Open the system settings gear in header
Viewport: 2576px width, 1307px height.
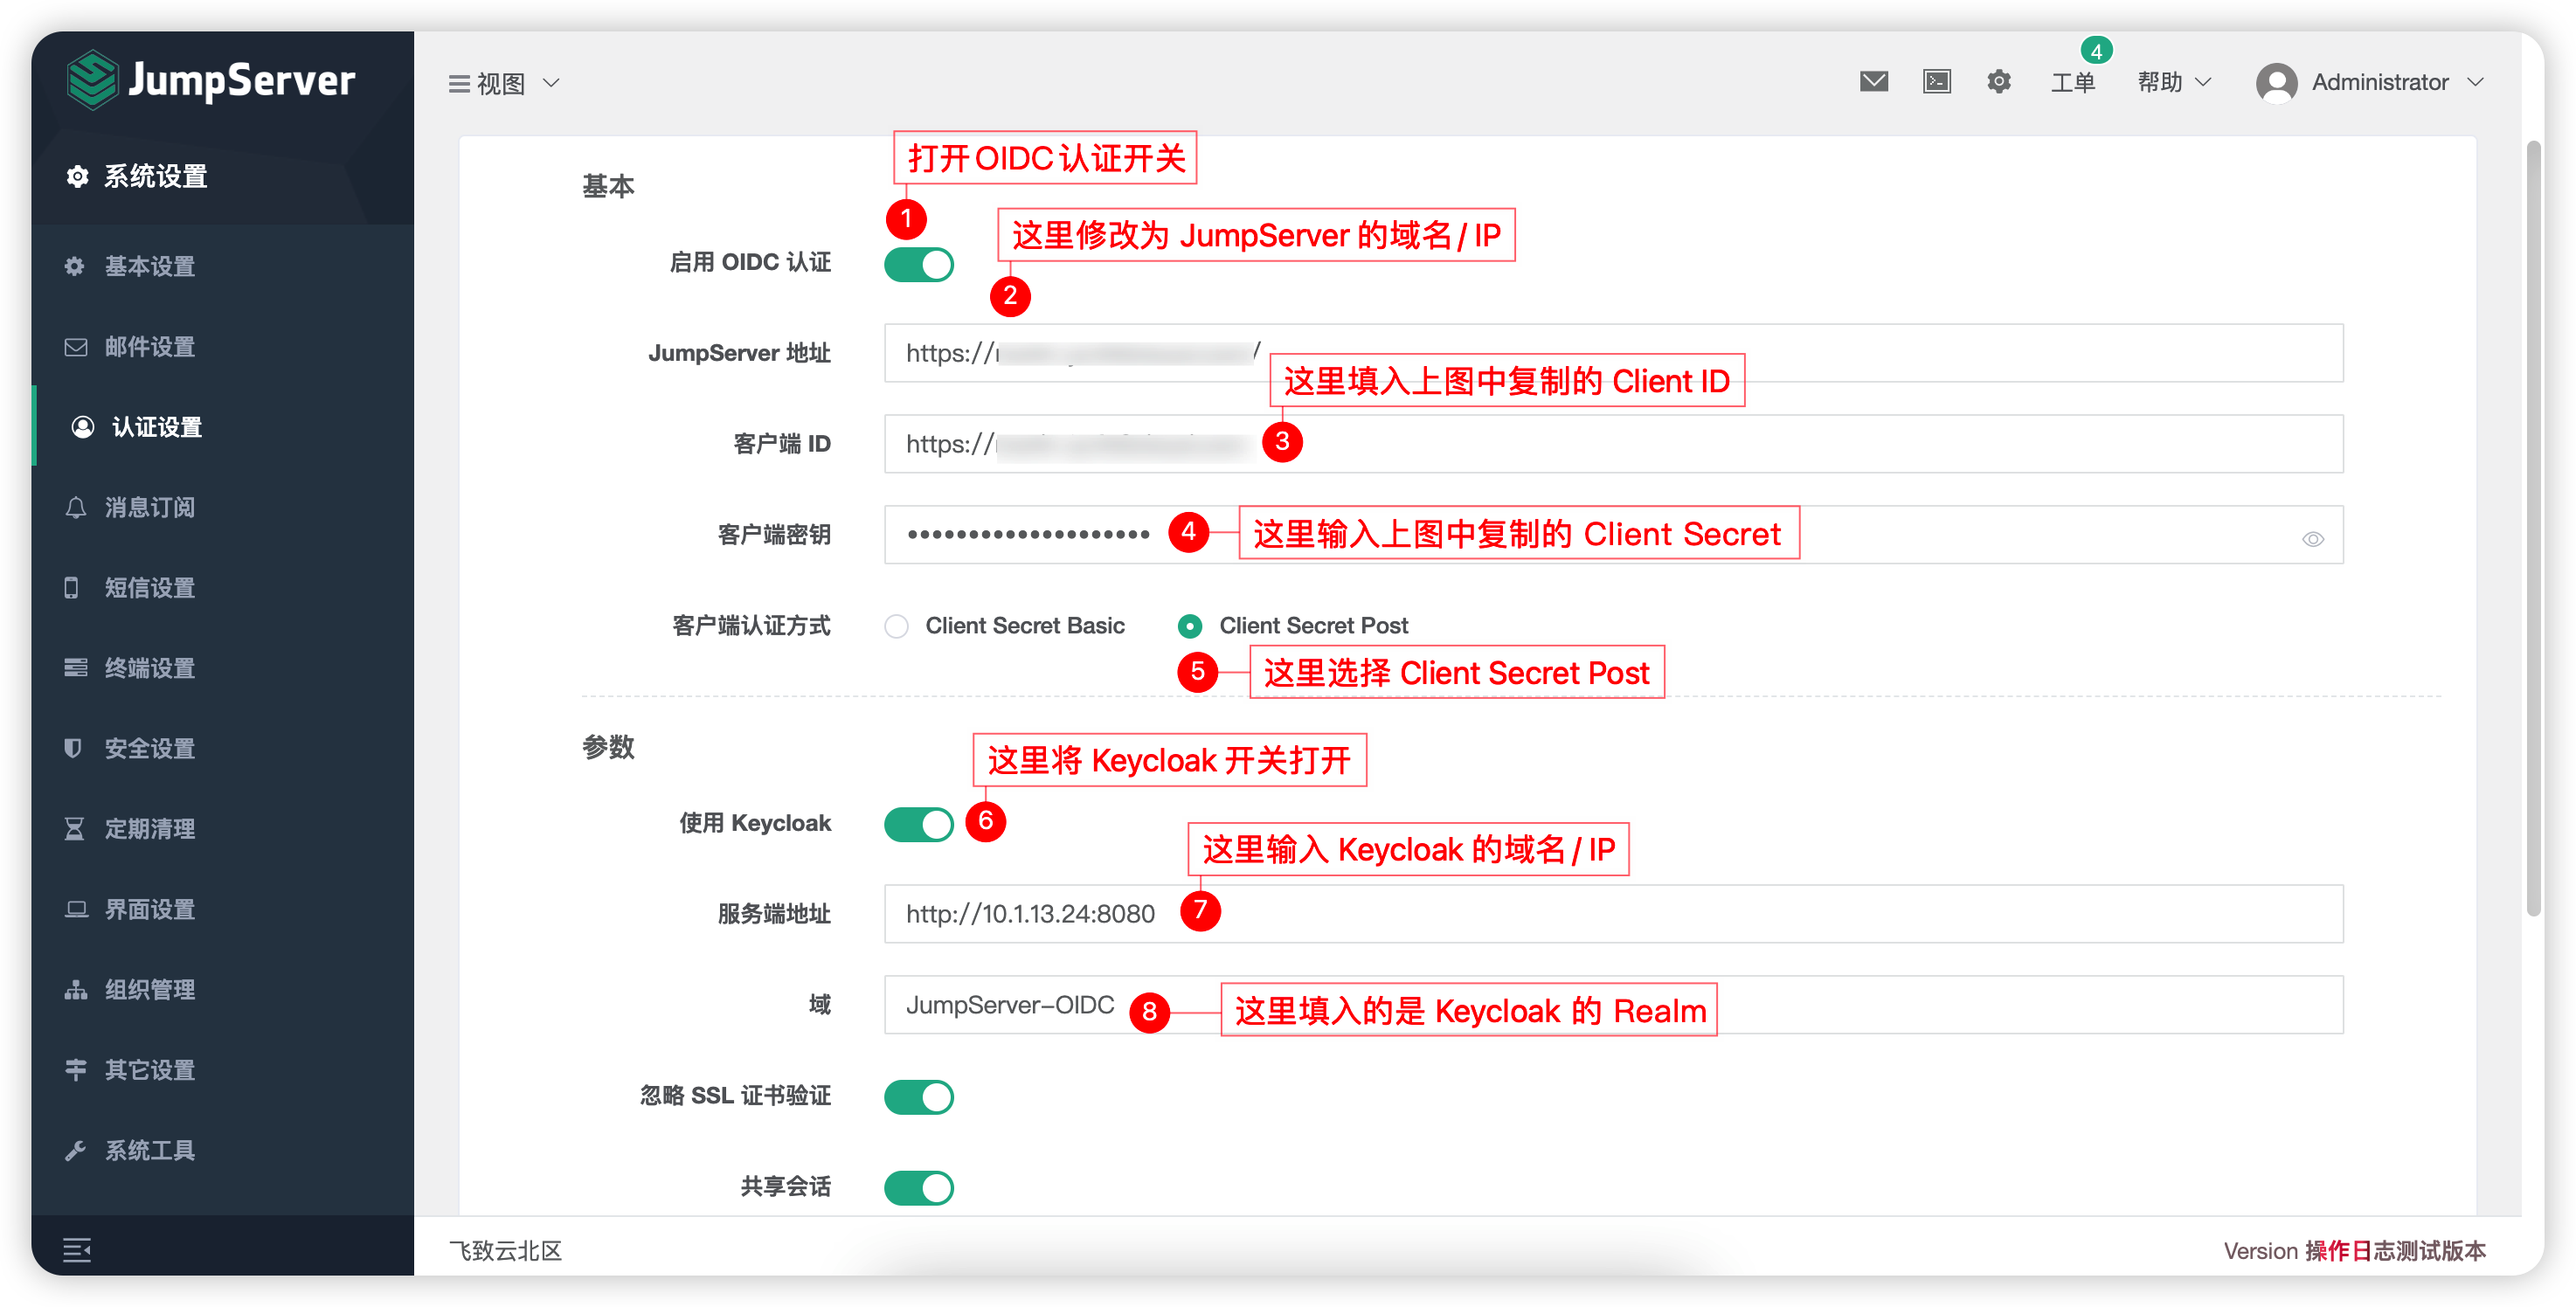coord(1999,82)
